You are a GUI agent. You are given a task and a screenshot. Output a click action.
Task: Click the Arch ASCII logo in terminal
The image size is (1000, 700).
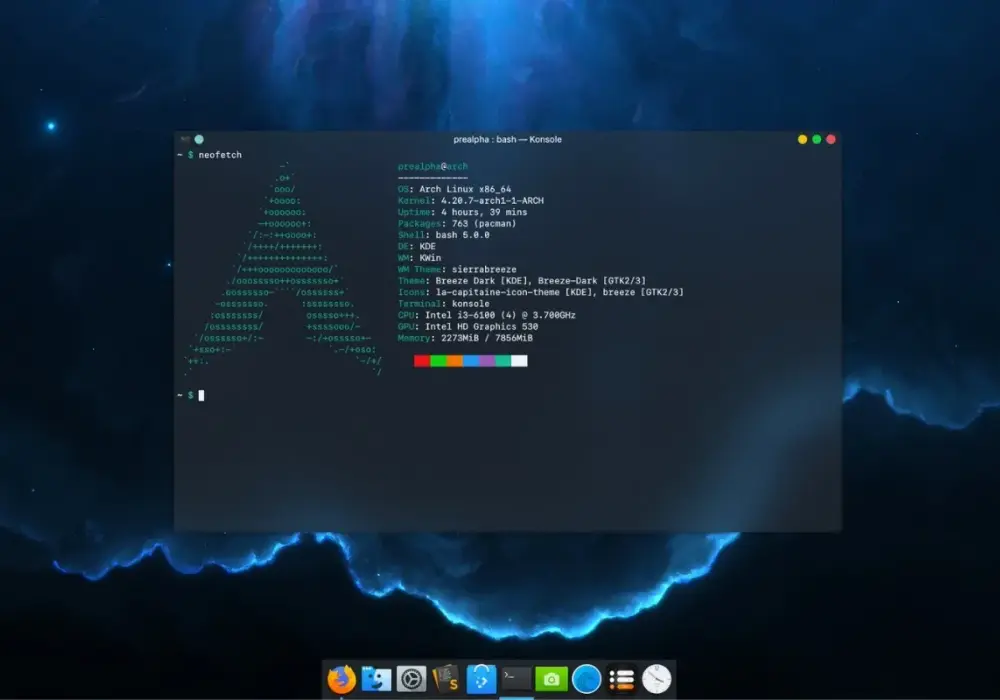pyautogui.click(x=283, y=270)
